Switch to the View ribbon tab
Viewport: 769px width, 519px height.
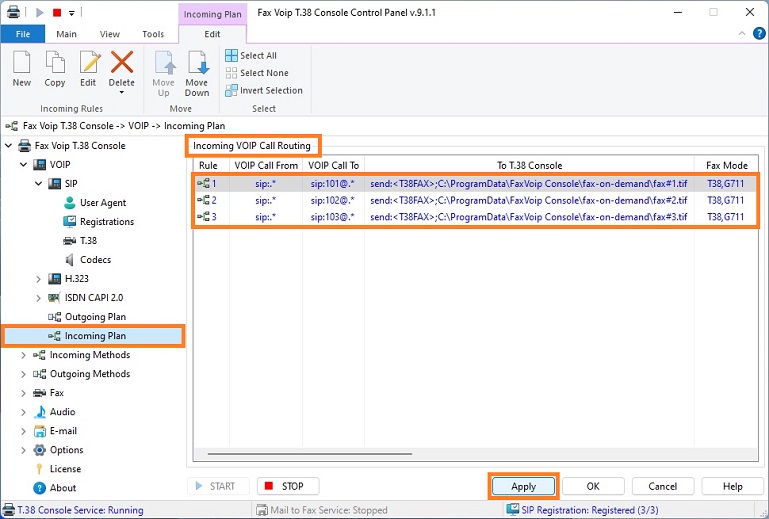tap(109, 34)
